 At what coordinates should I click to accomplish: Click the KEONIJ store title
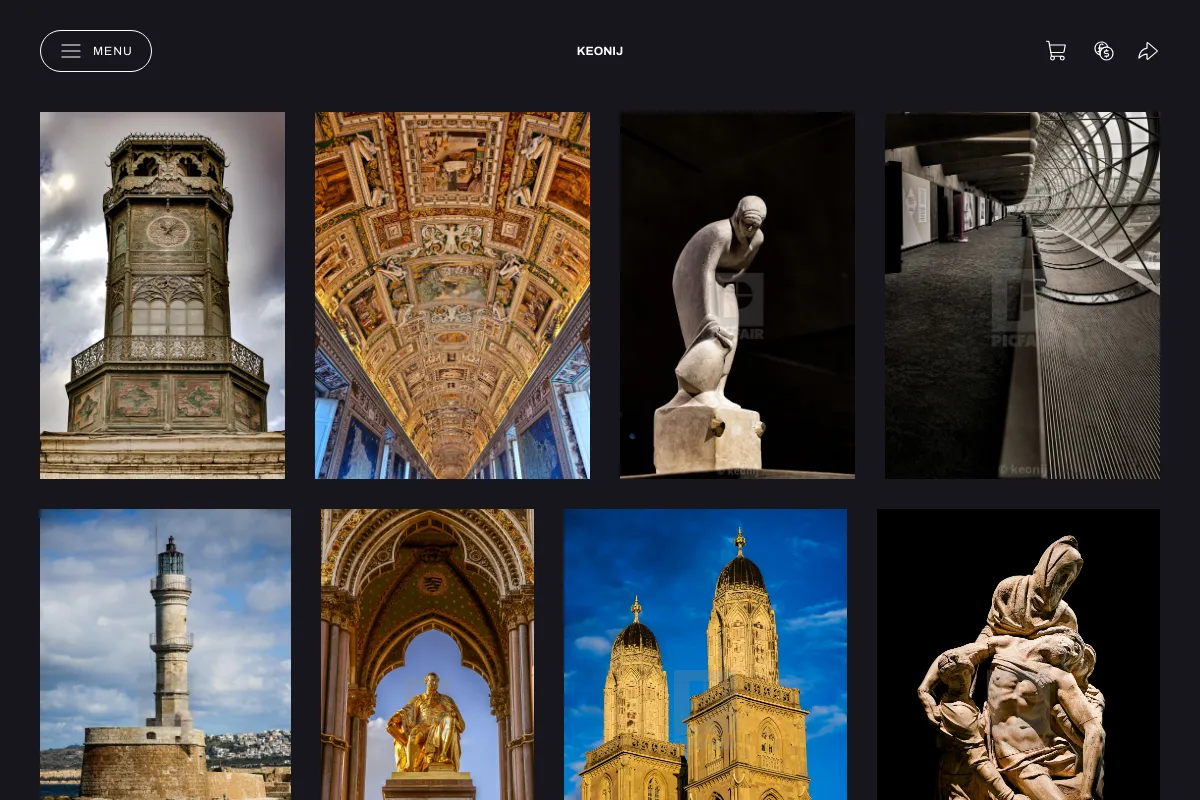pyautogui.click(x=600, y=51)
